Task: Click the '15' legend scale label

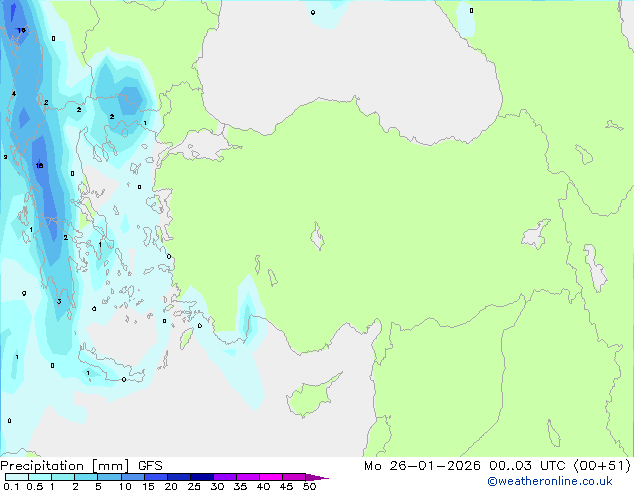Action: (148, 486)
